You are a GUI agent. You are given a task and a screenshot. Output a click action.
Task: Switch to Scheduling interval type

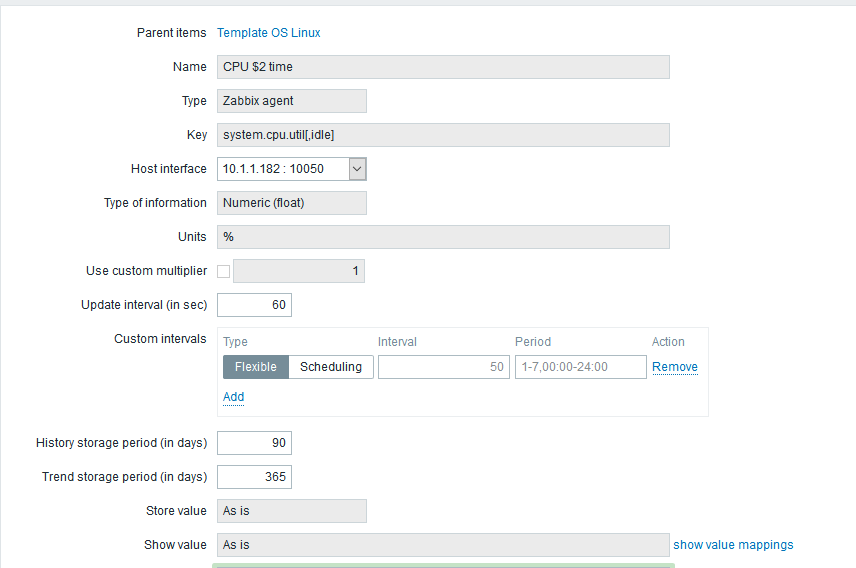331,367
